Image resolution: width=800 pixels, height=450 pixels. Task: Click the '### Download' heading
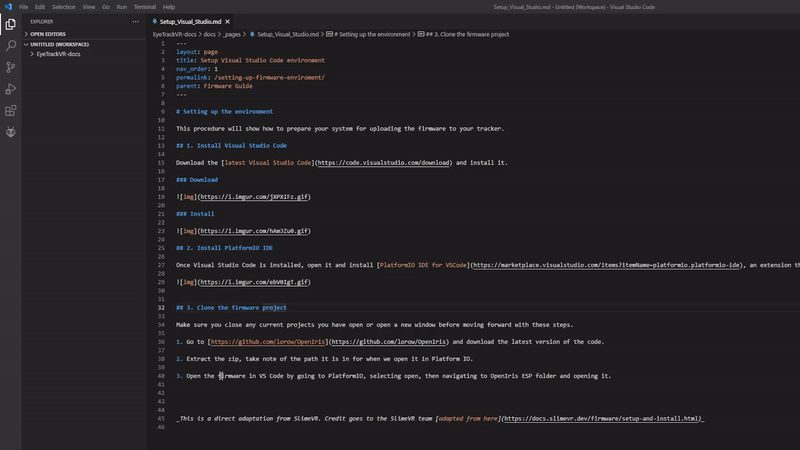click(x=197, y=180)
